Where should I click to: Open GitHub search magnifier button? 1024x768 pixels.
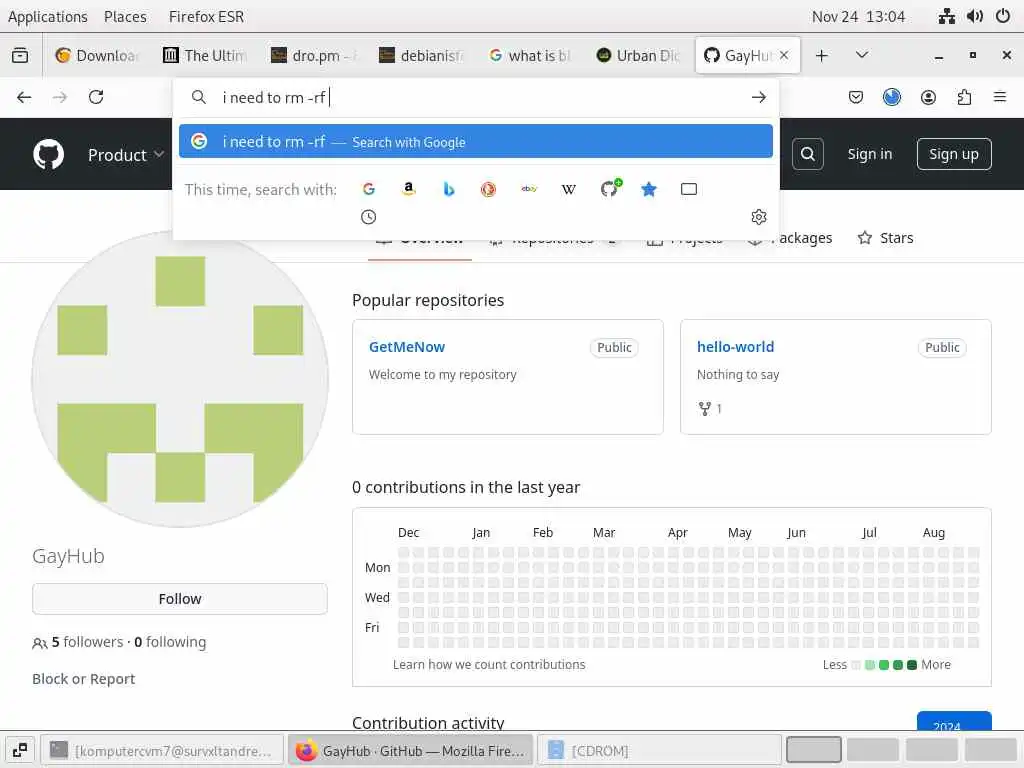pyautogui.click(x=808, y=154)
